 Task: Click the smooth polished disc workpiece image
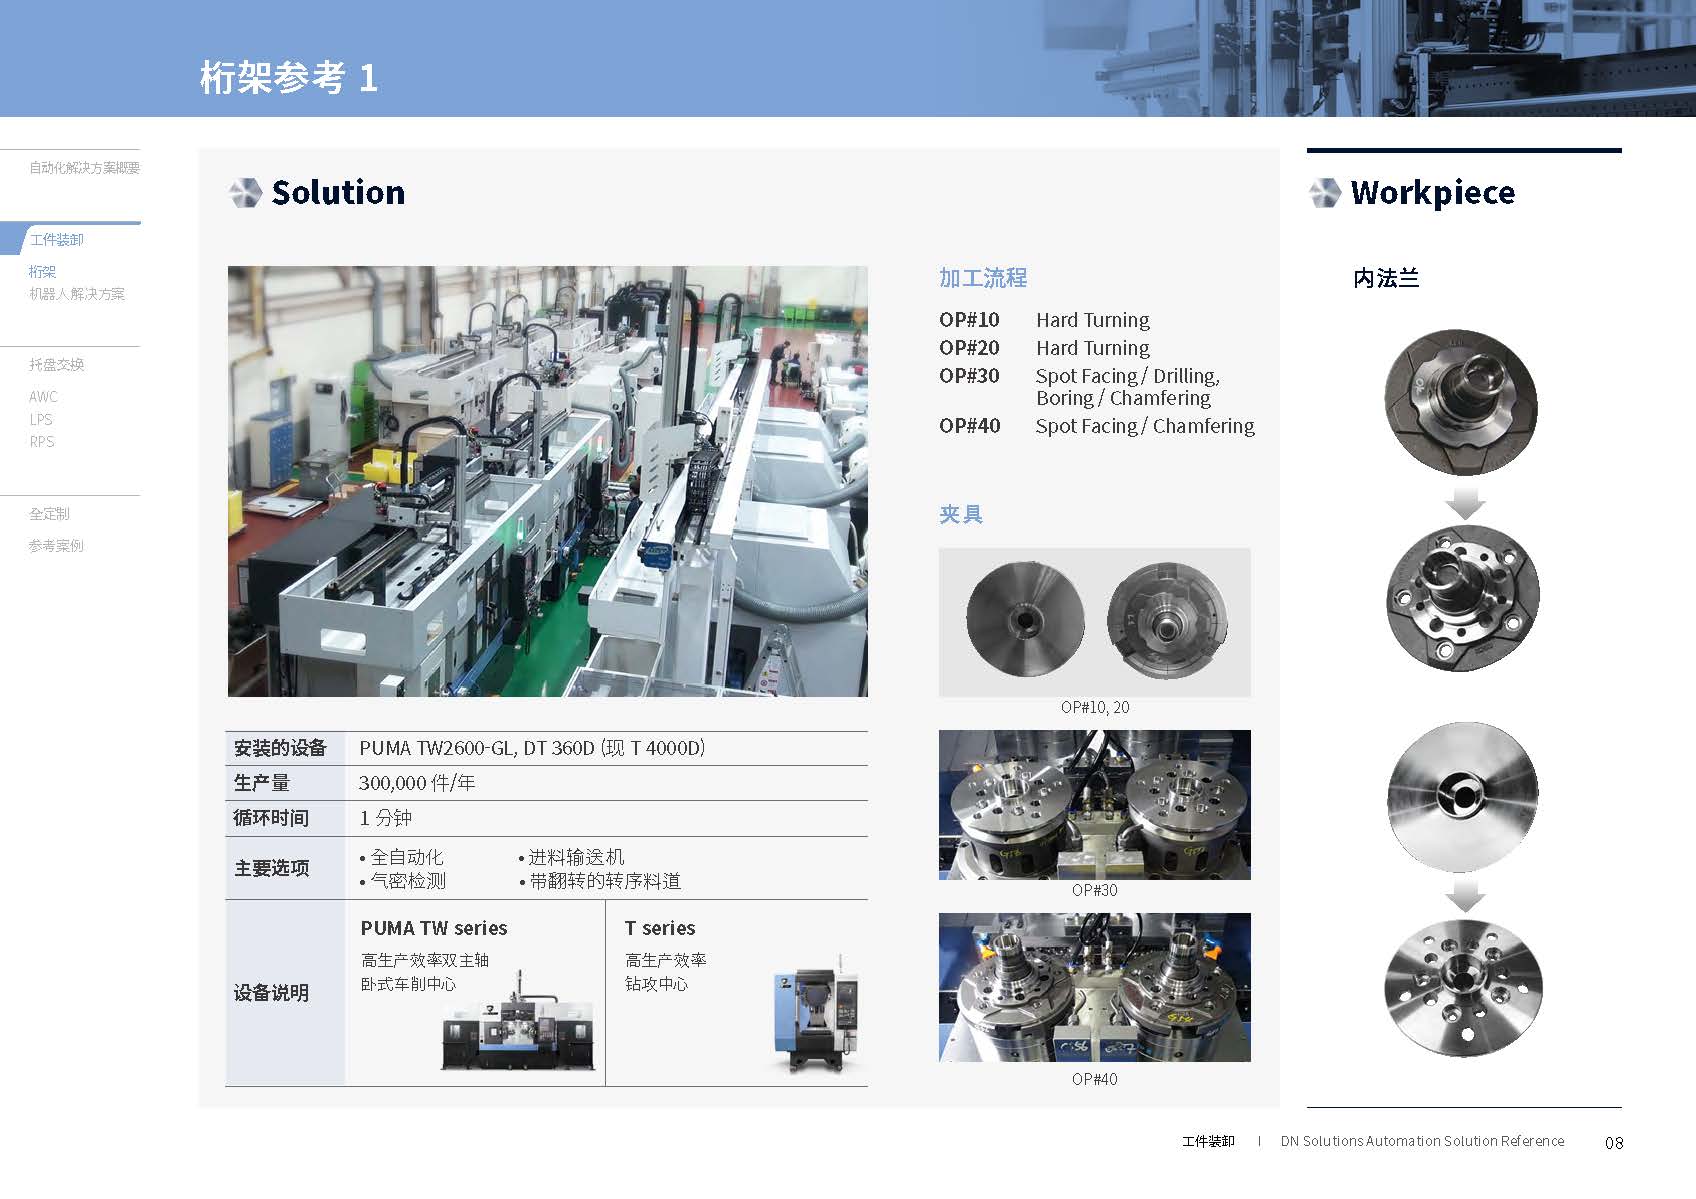pyautogui.click(x=1463, y=797)
